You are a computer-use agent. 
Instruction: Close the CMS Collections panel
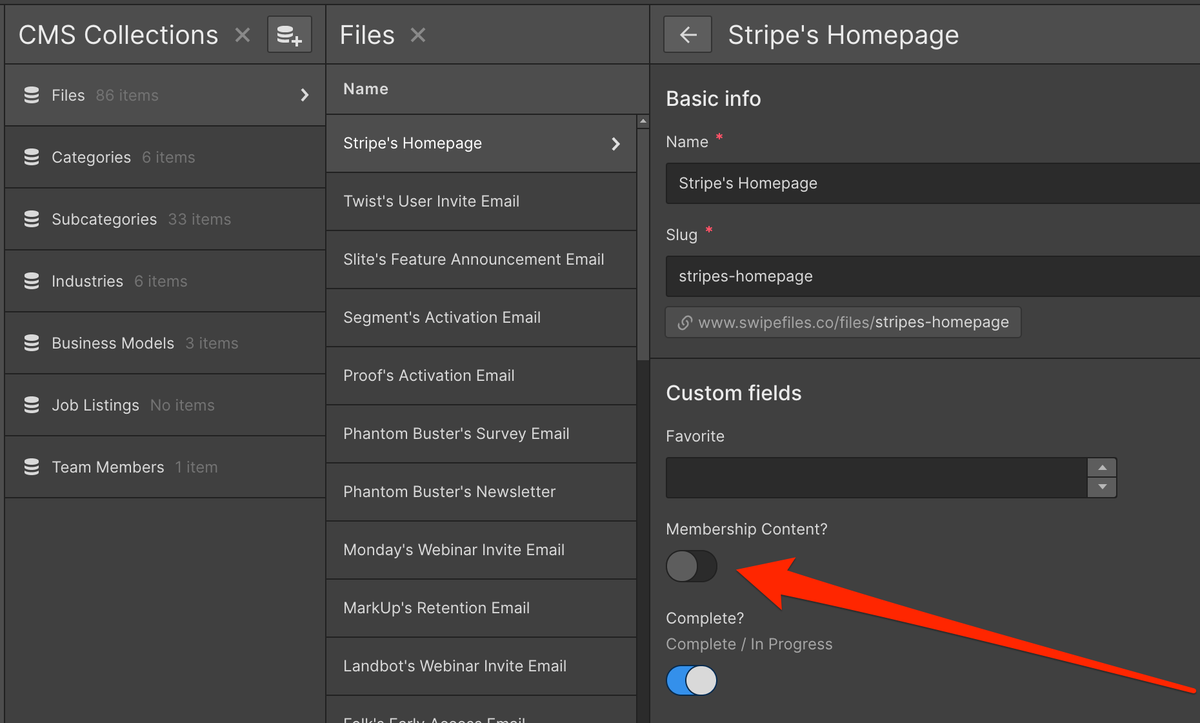[242, 36]
